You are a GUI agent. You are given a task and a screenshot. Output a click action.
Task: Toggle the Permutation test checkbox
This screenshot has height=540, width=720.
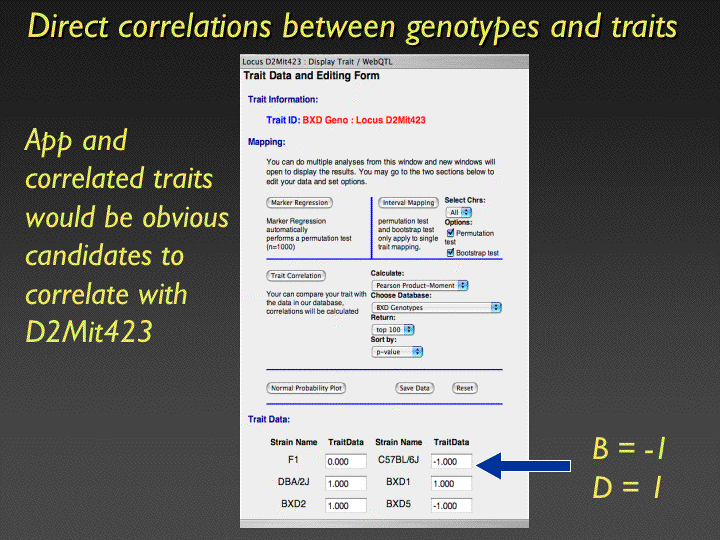pos(450,233)
